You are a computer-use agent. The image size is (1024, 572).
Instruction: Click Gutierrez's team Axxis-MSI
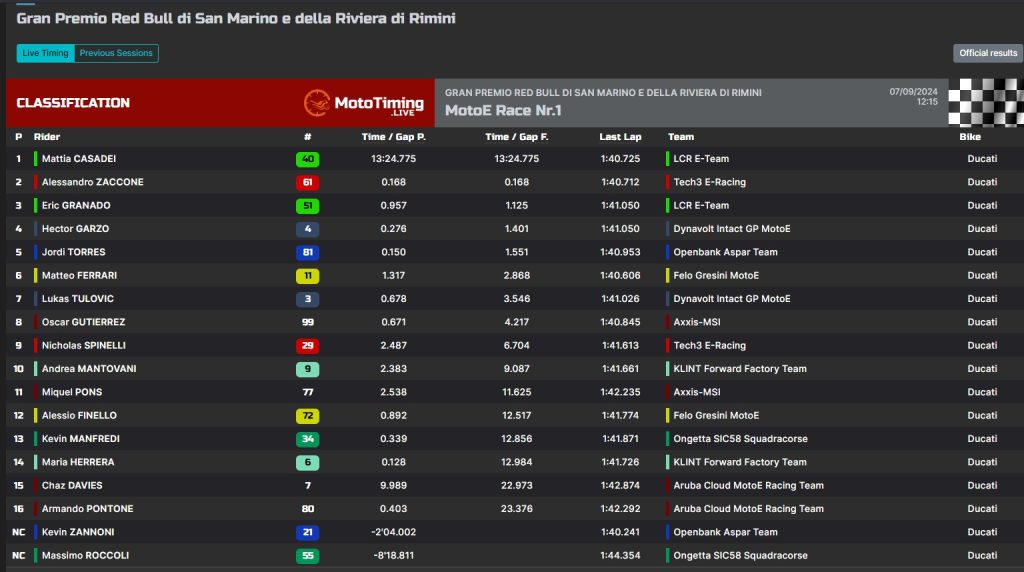point(697,322)
